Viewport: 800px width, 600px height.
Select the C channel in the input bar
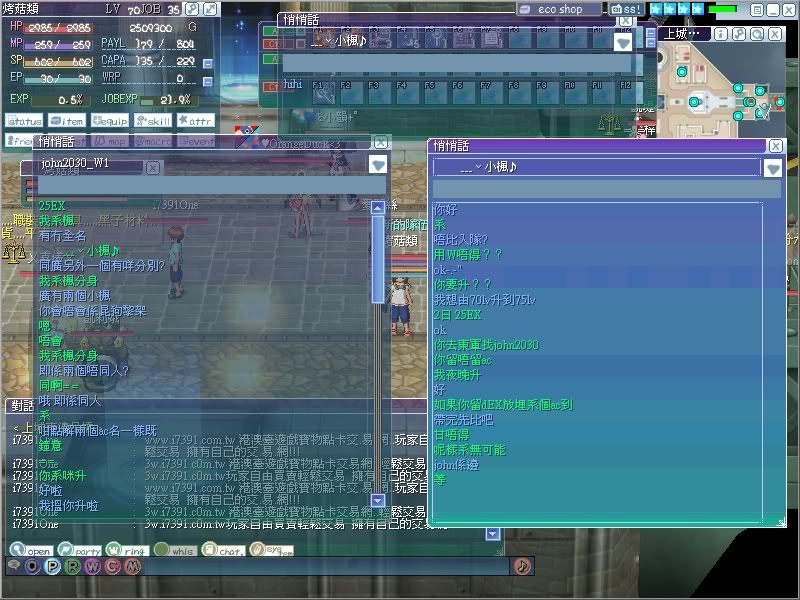point(113,566)
